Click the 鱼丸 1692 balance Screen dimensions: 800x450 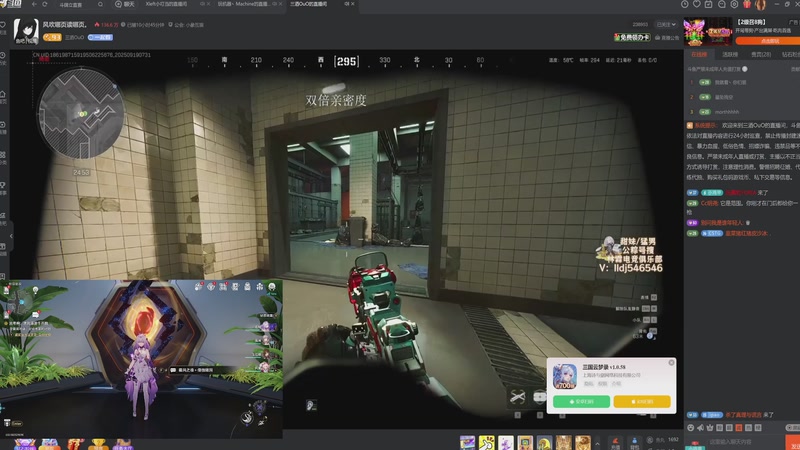[x=663, y=439]
